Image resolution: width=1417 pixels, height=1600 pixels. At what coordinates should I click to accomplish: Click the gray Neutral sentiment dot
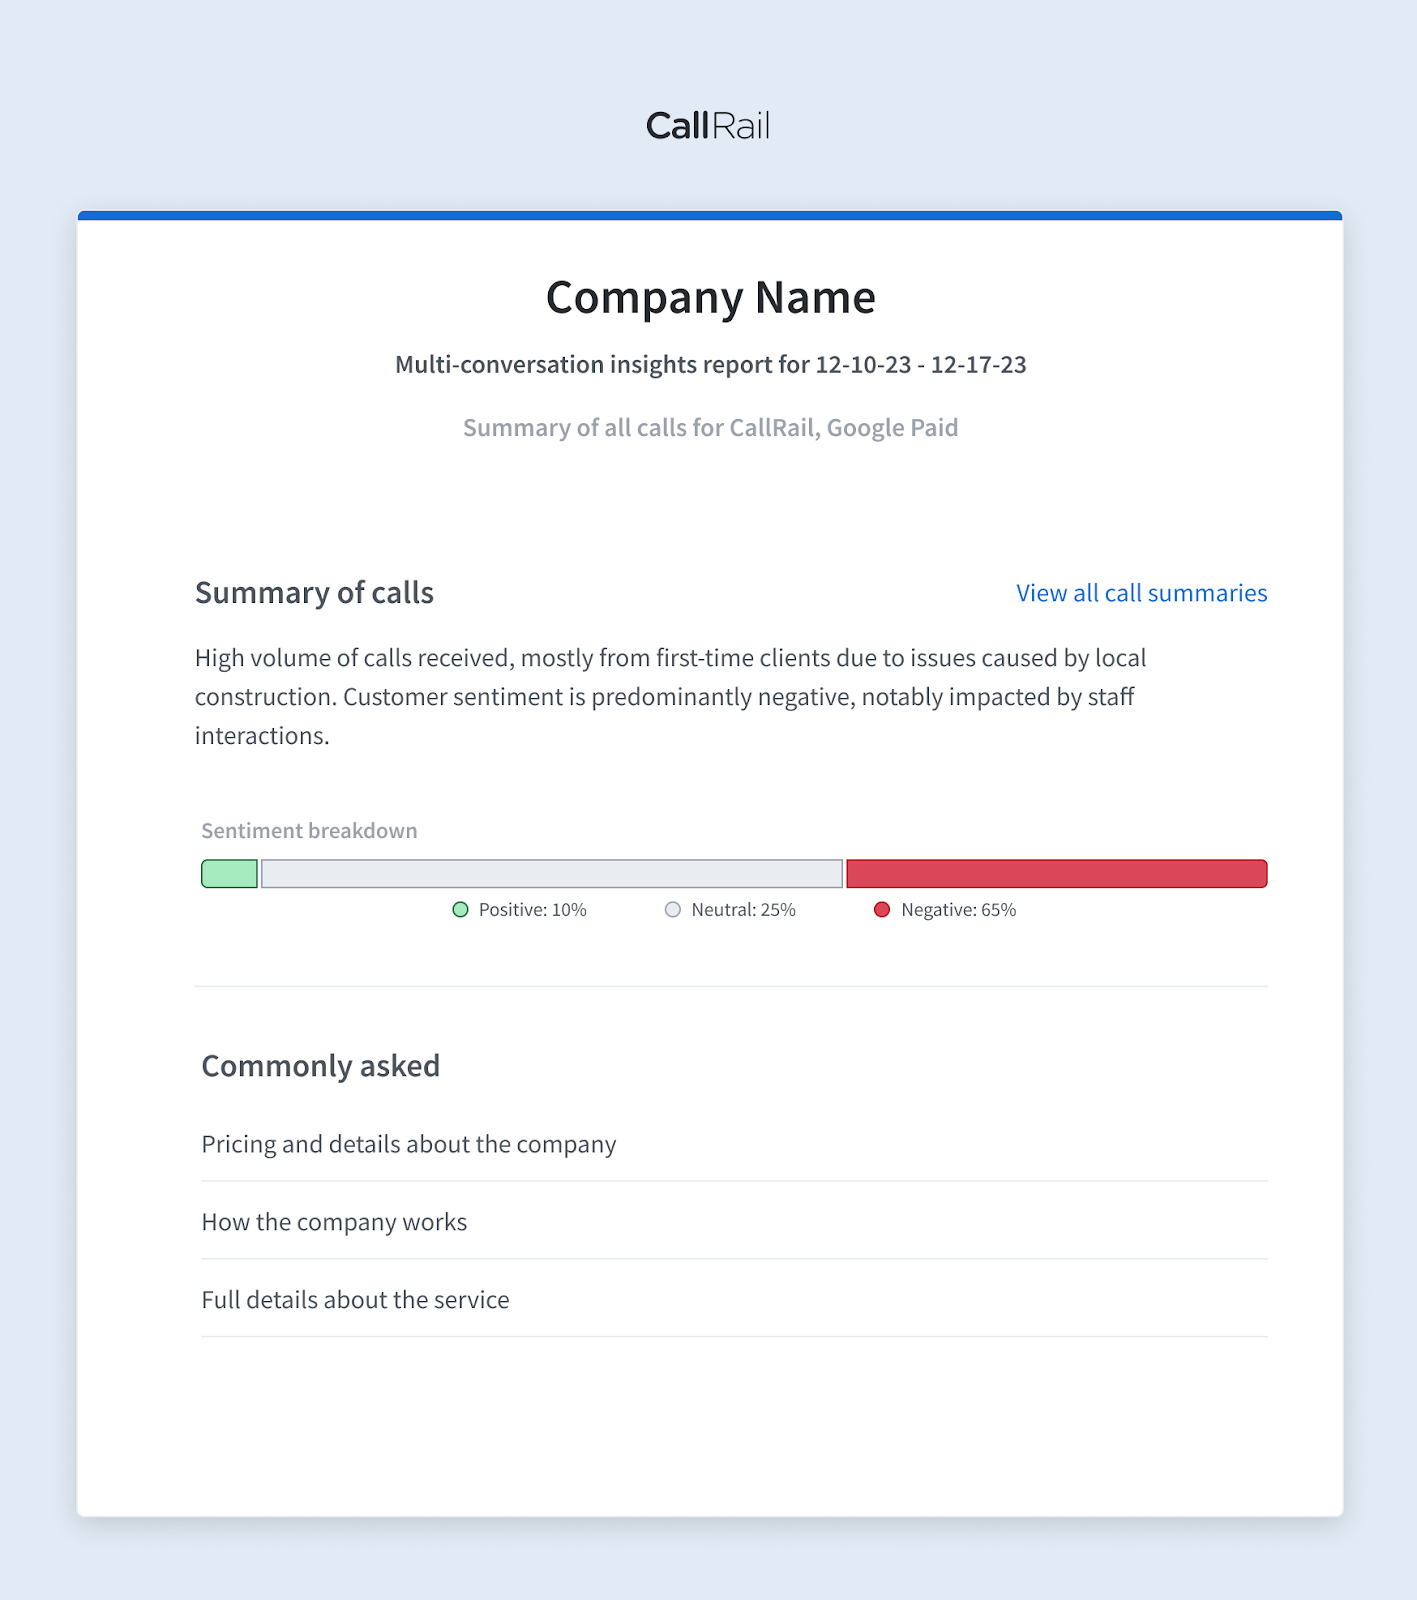(673, 910)
